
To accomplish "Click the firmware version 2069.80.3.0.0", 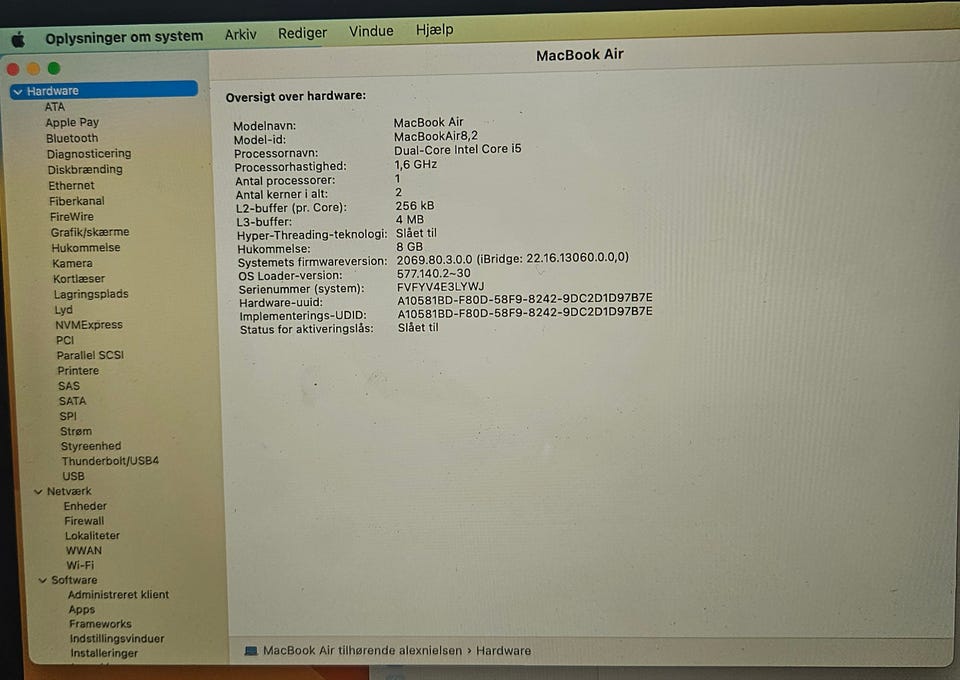I will tap(435, 260).
